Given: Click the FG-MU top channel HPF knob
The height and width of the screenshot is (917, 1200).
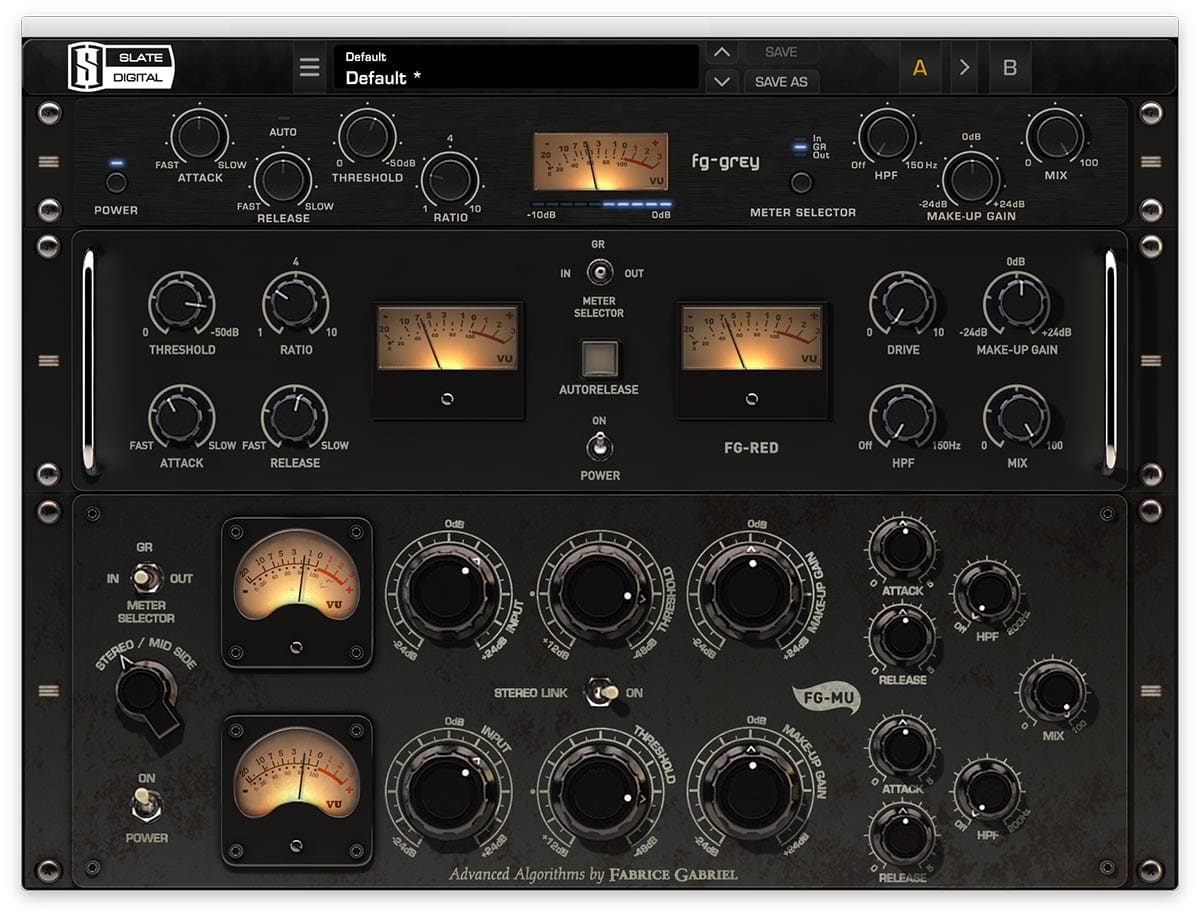Looking at the screenshot, I should tap(987, 593).
